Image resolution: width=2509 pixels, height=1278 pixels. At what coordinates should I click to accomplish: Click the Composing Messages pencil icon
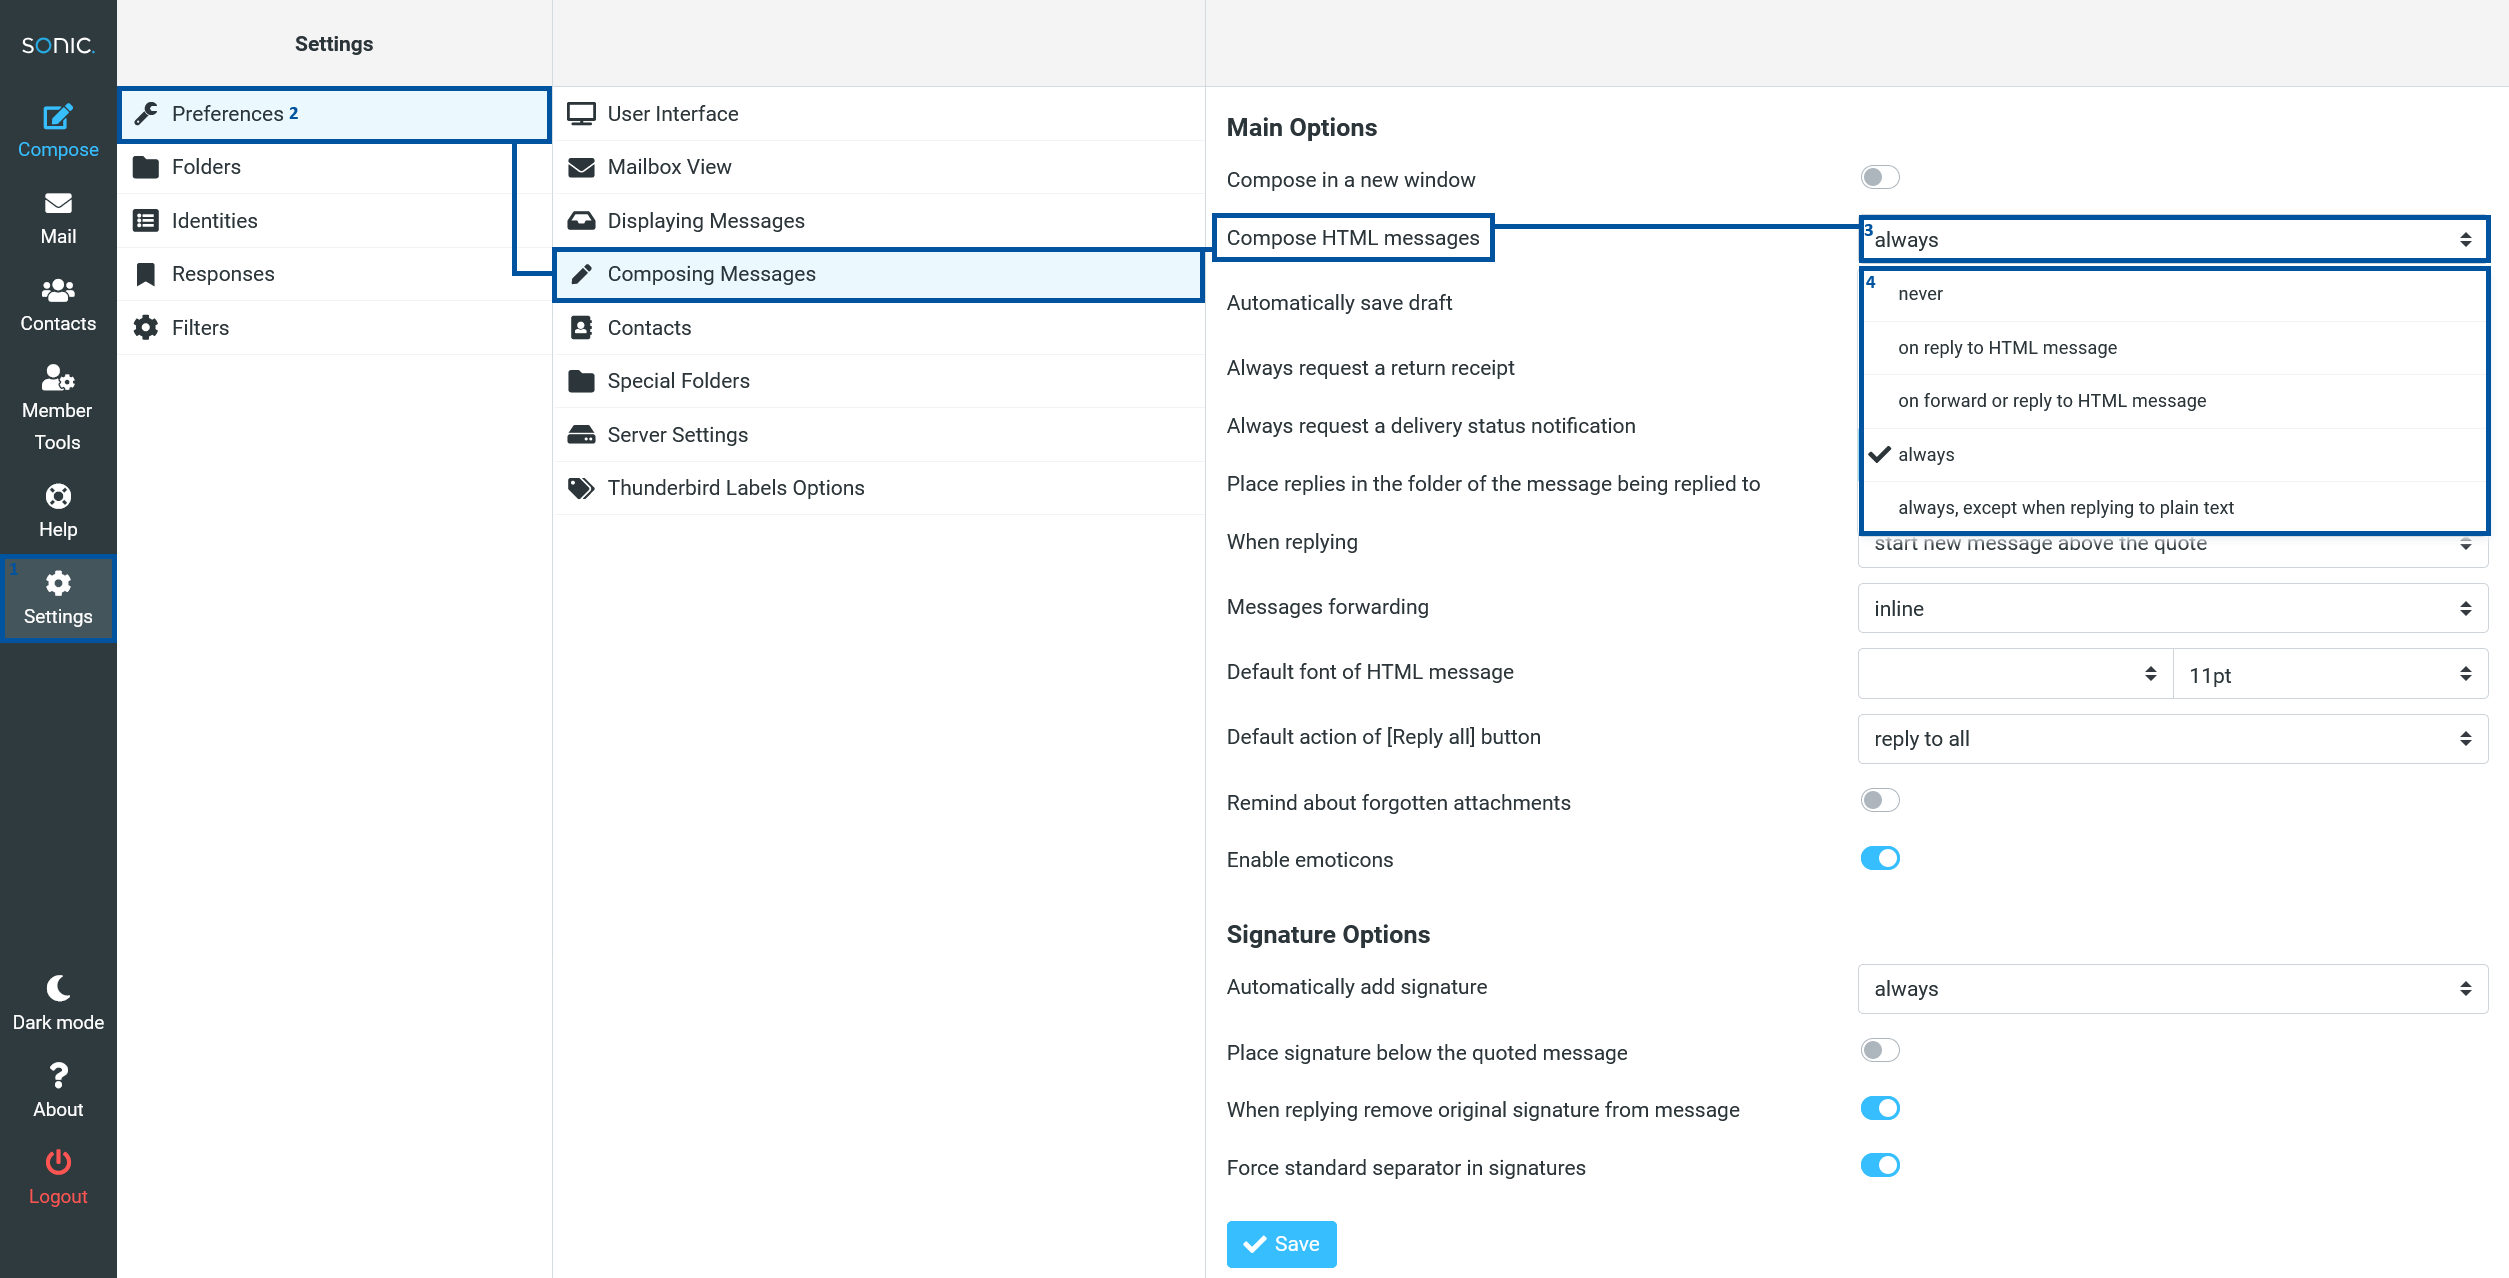(x=581, y=274)
